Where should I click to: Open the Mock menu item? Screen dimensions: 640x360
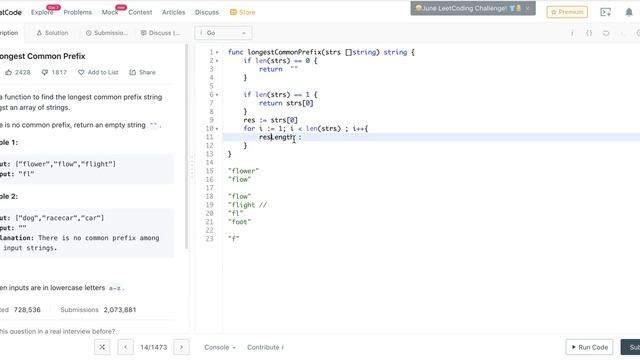click(x=110, y=12)
